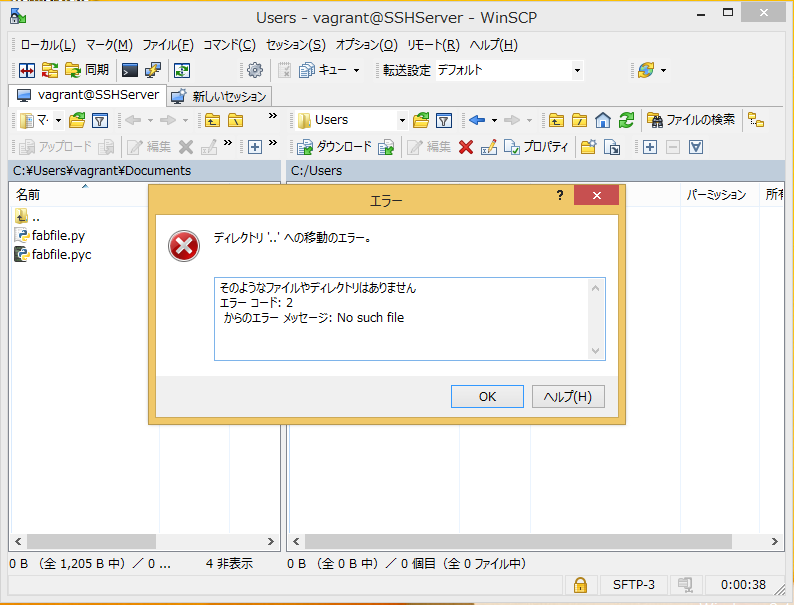
Task: Open the ローカル(L) menu
Action: [x=48, y=45]
